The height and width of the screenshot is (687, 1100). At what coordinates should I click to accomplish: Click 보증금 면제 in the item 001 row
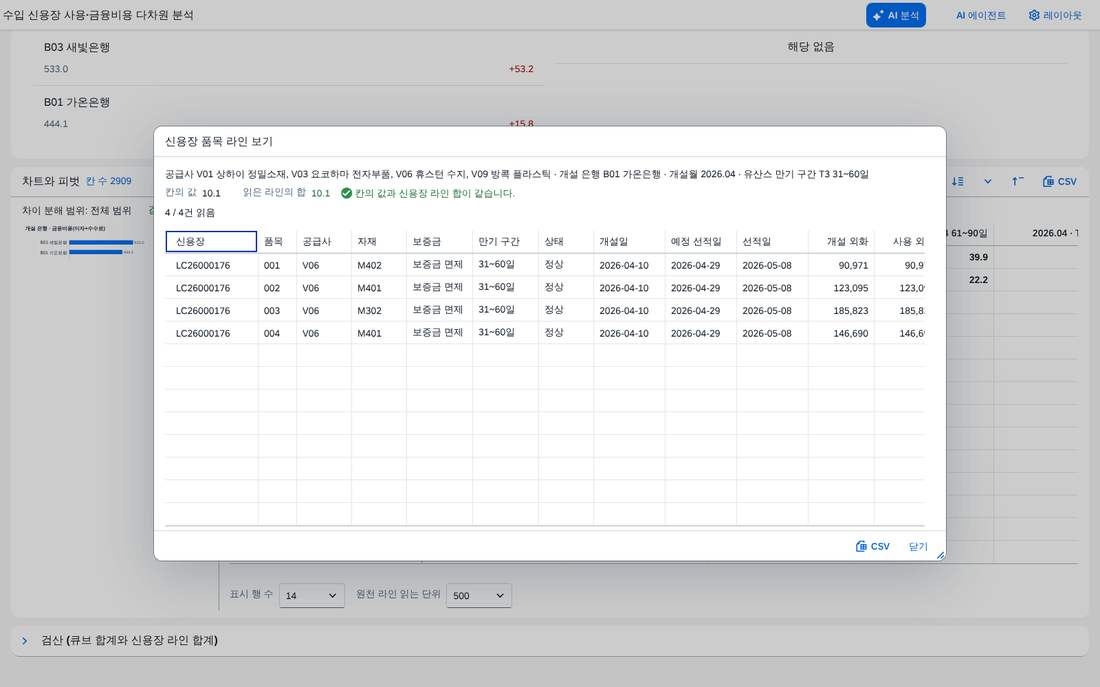(x=439, y=265)
